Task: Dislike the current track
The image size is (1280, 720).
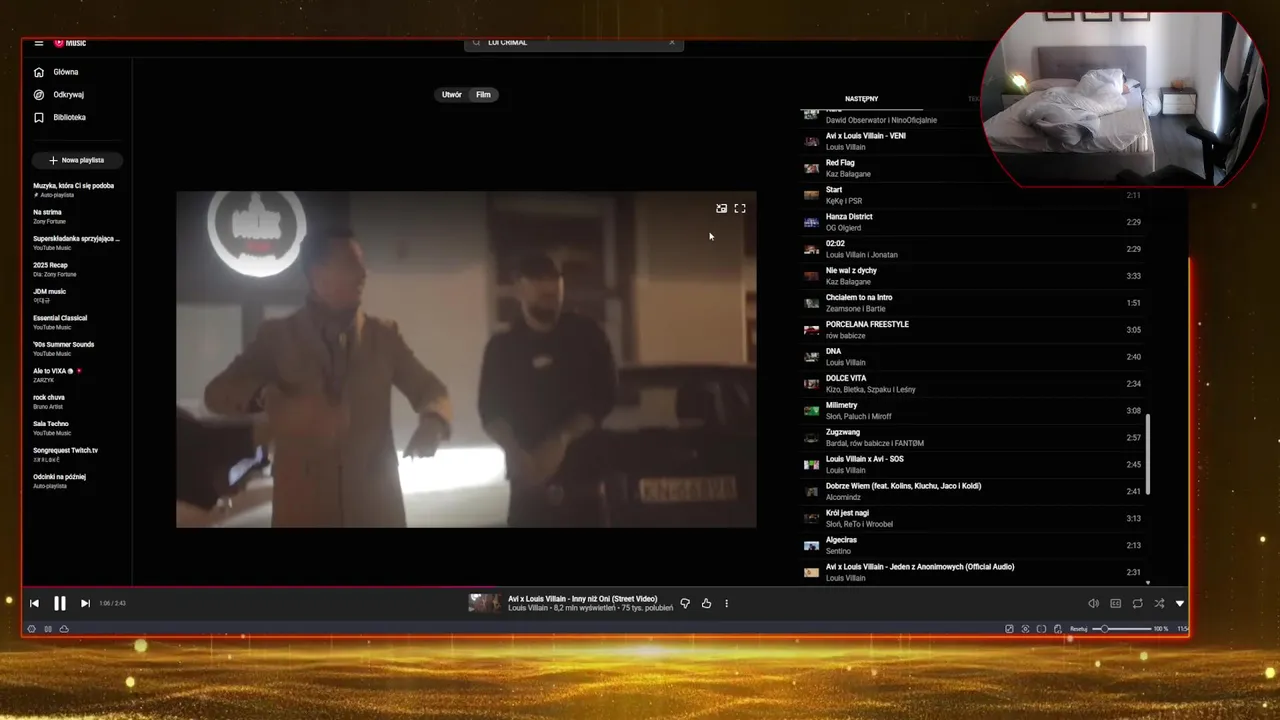Action: (685, 603)
